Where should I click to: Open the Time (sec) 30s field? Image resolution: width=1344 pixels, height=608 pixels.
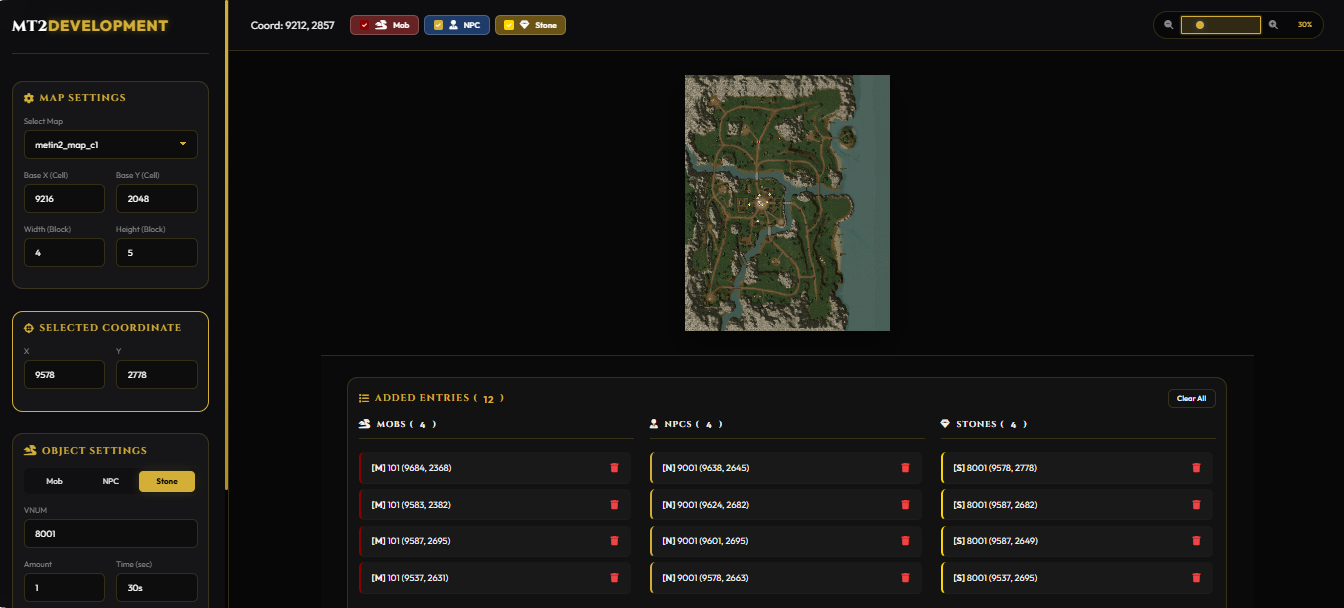coord(156,588)
